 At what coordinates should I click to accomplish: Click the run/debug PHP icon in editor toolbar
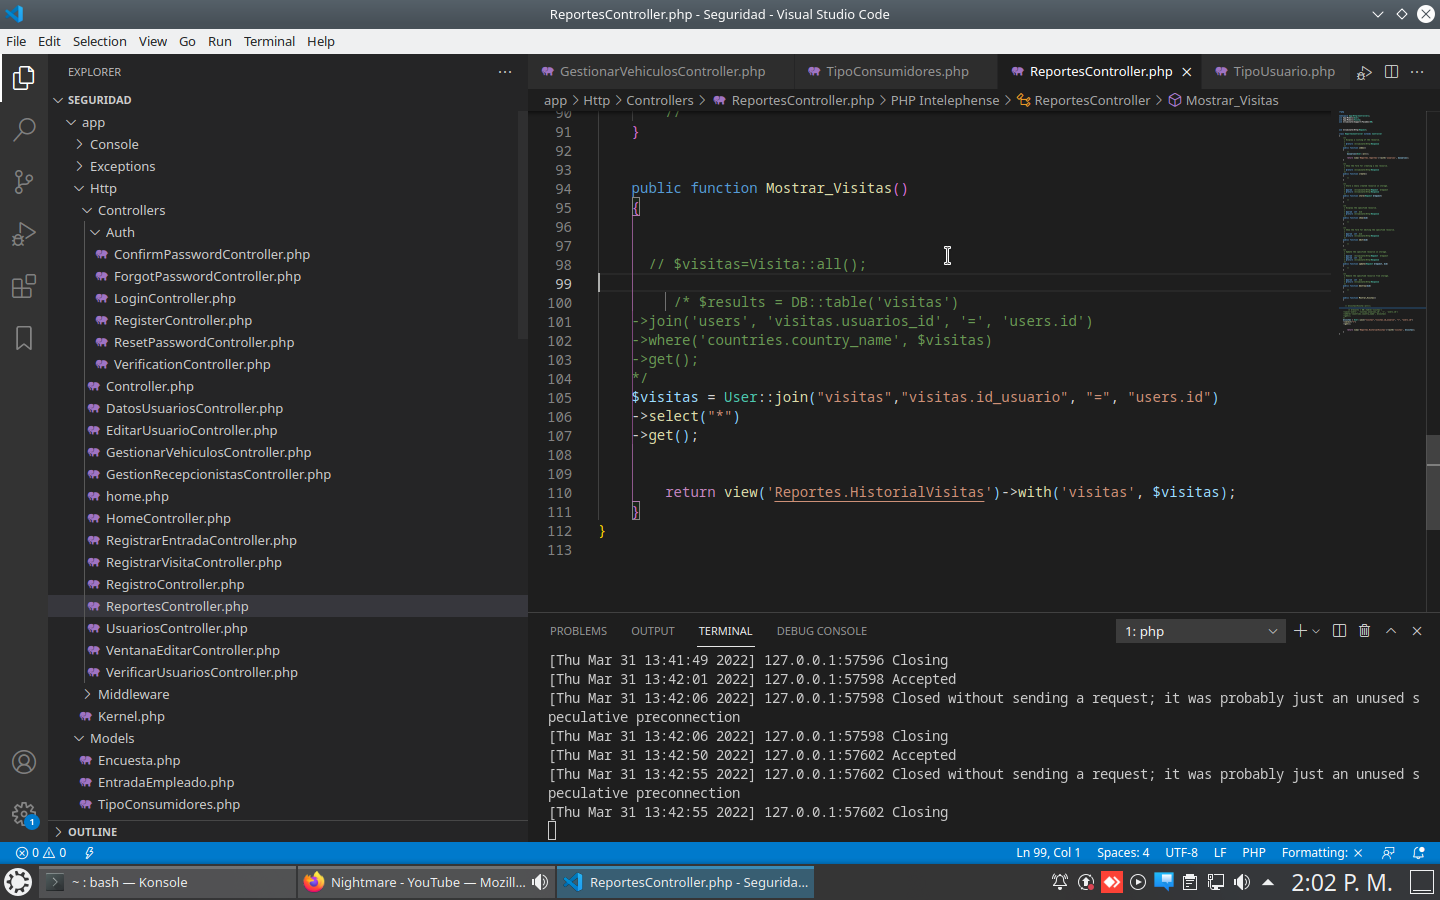(1364, 72)
